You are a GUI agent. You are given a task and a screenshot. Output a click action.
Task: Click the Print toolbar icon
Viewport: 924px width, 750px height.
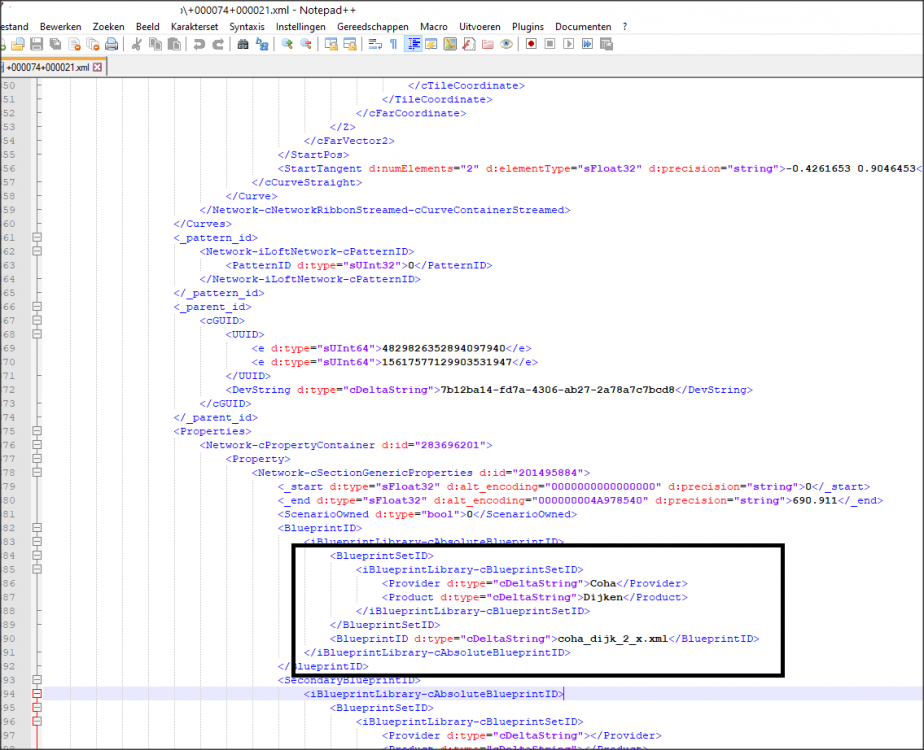click(x=111, y=44)
